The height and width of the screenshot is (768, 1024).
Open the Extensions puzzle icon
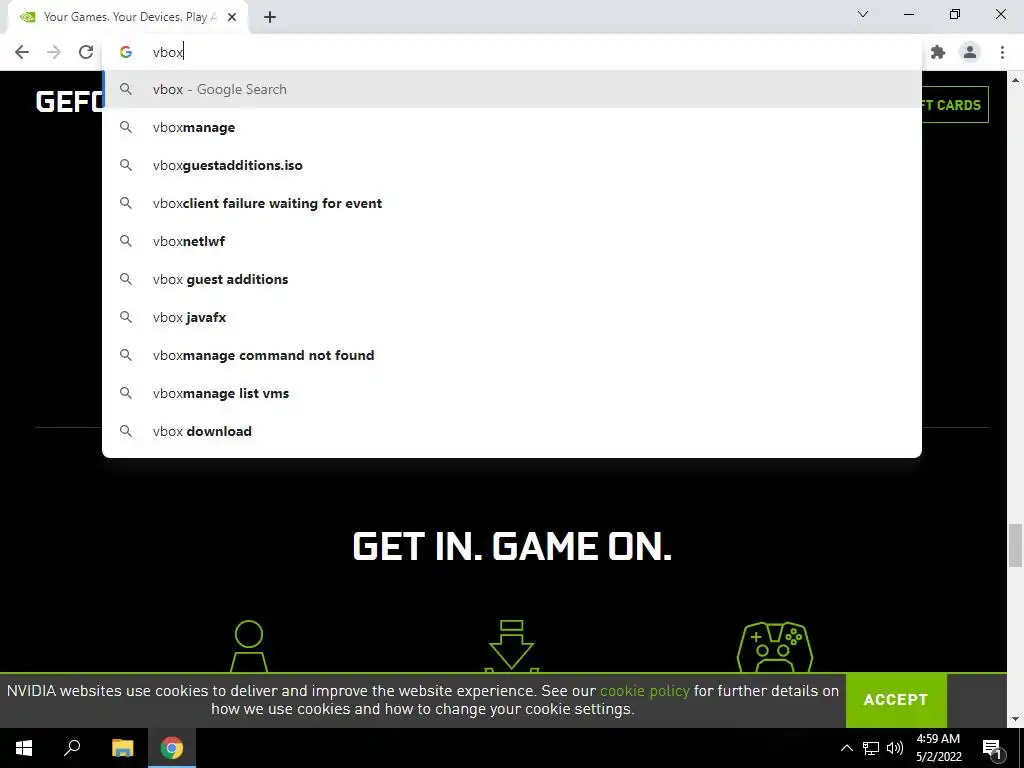coord(938,52)
